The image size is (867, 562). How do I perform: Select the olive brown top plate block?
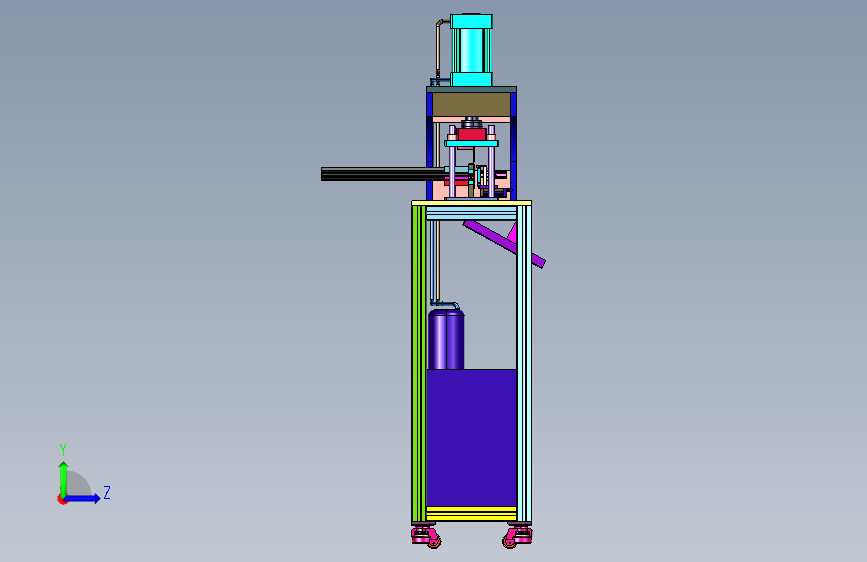pos(471,105)
